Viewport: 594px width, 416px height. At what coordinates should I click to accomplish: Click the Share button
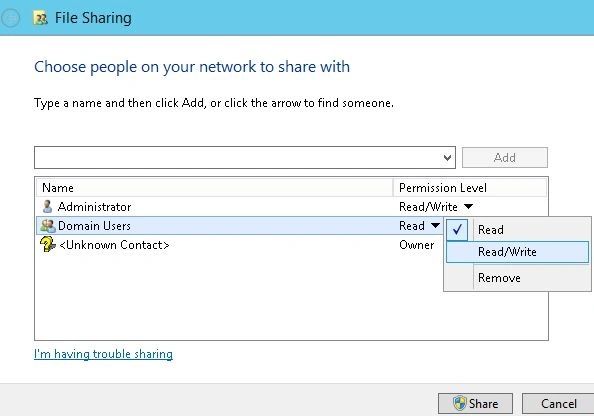coord(475,403)
